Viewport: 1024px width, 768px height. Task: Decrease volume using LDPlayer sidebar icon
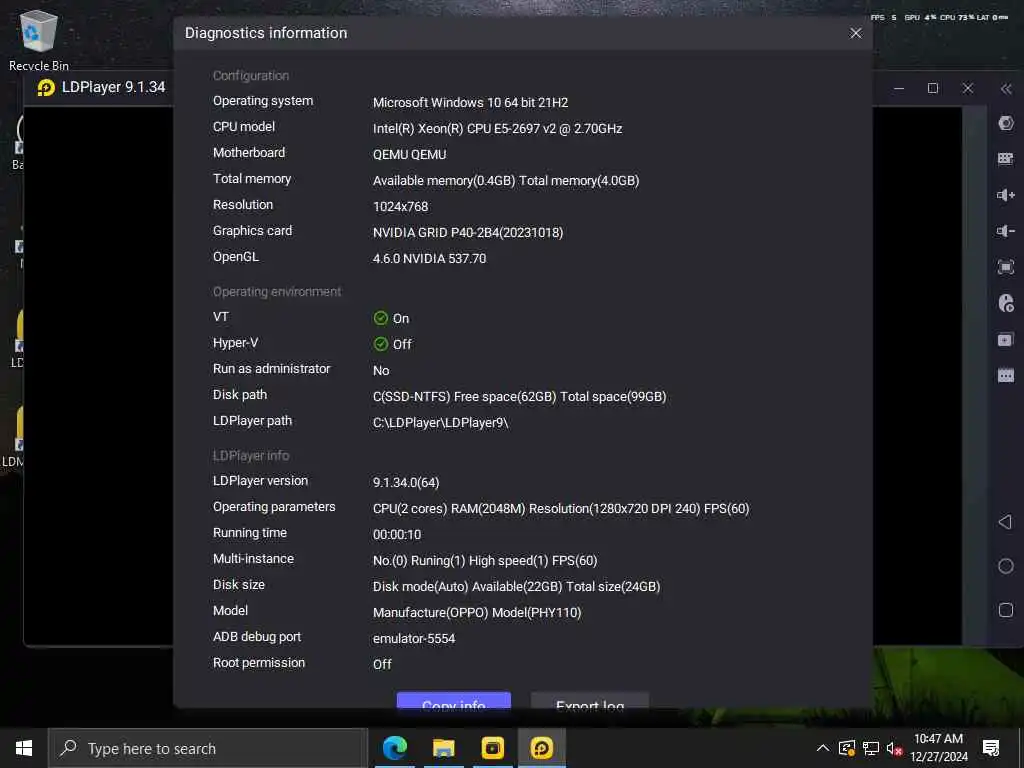point(1006,231)
